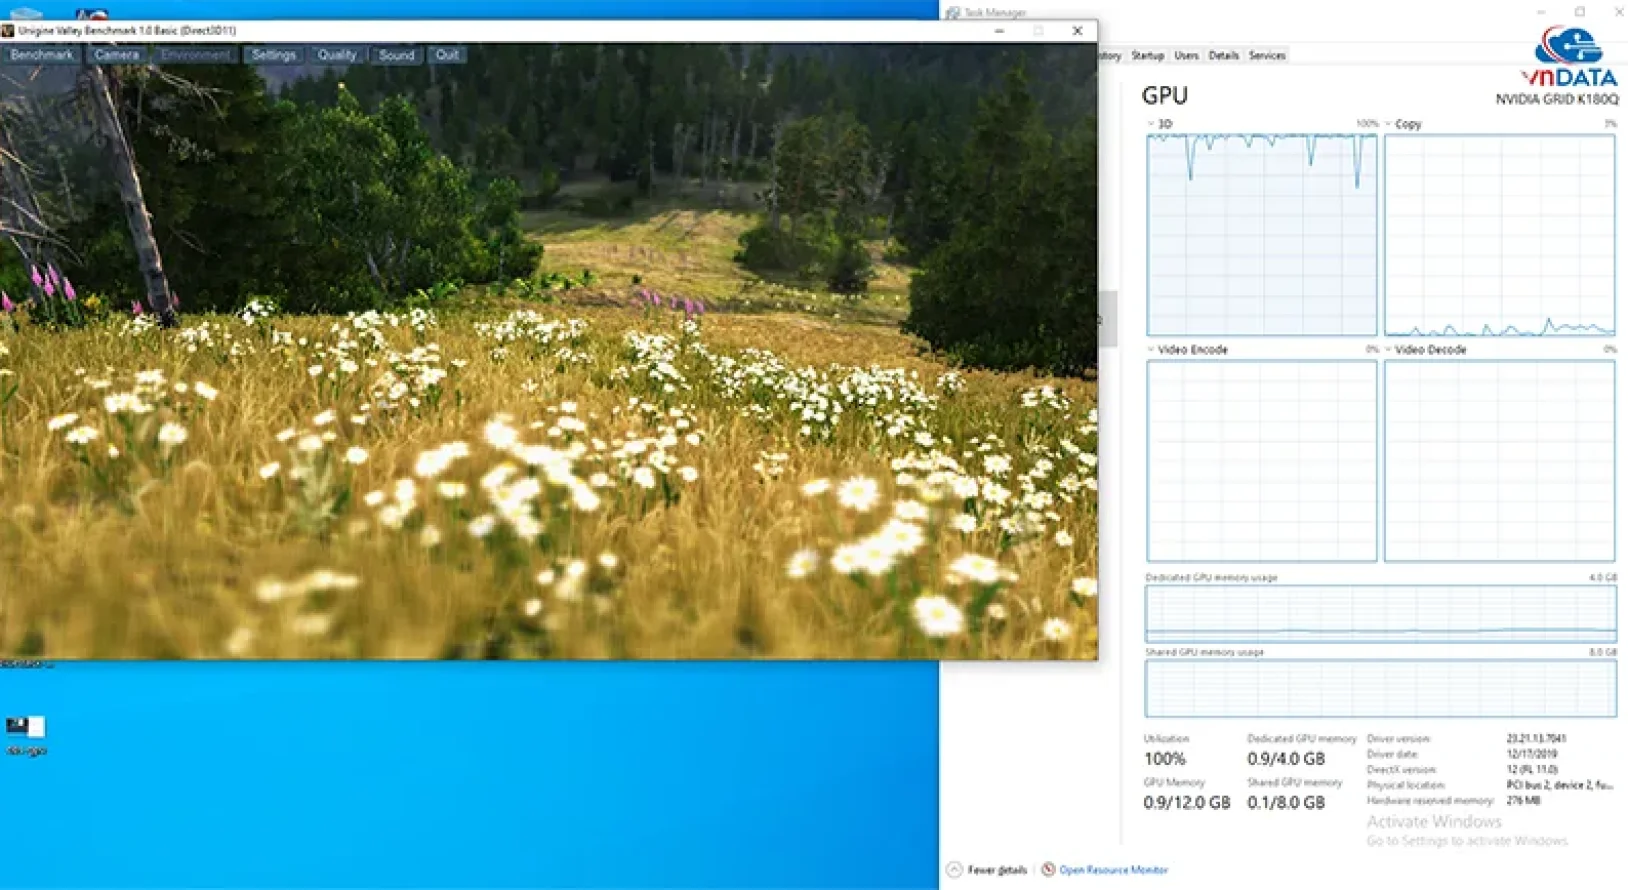
Task: Click the Driver date label
Action: tap(1392, 754)
